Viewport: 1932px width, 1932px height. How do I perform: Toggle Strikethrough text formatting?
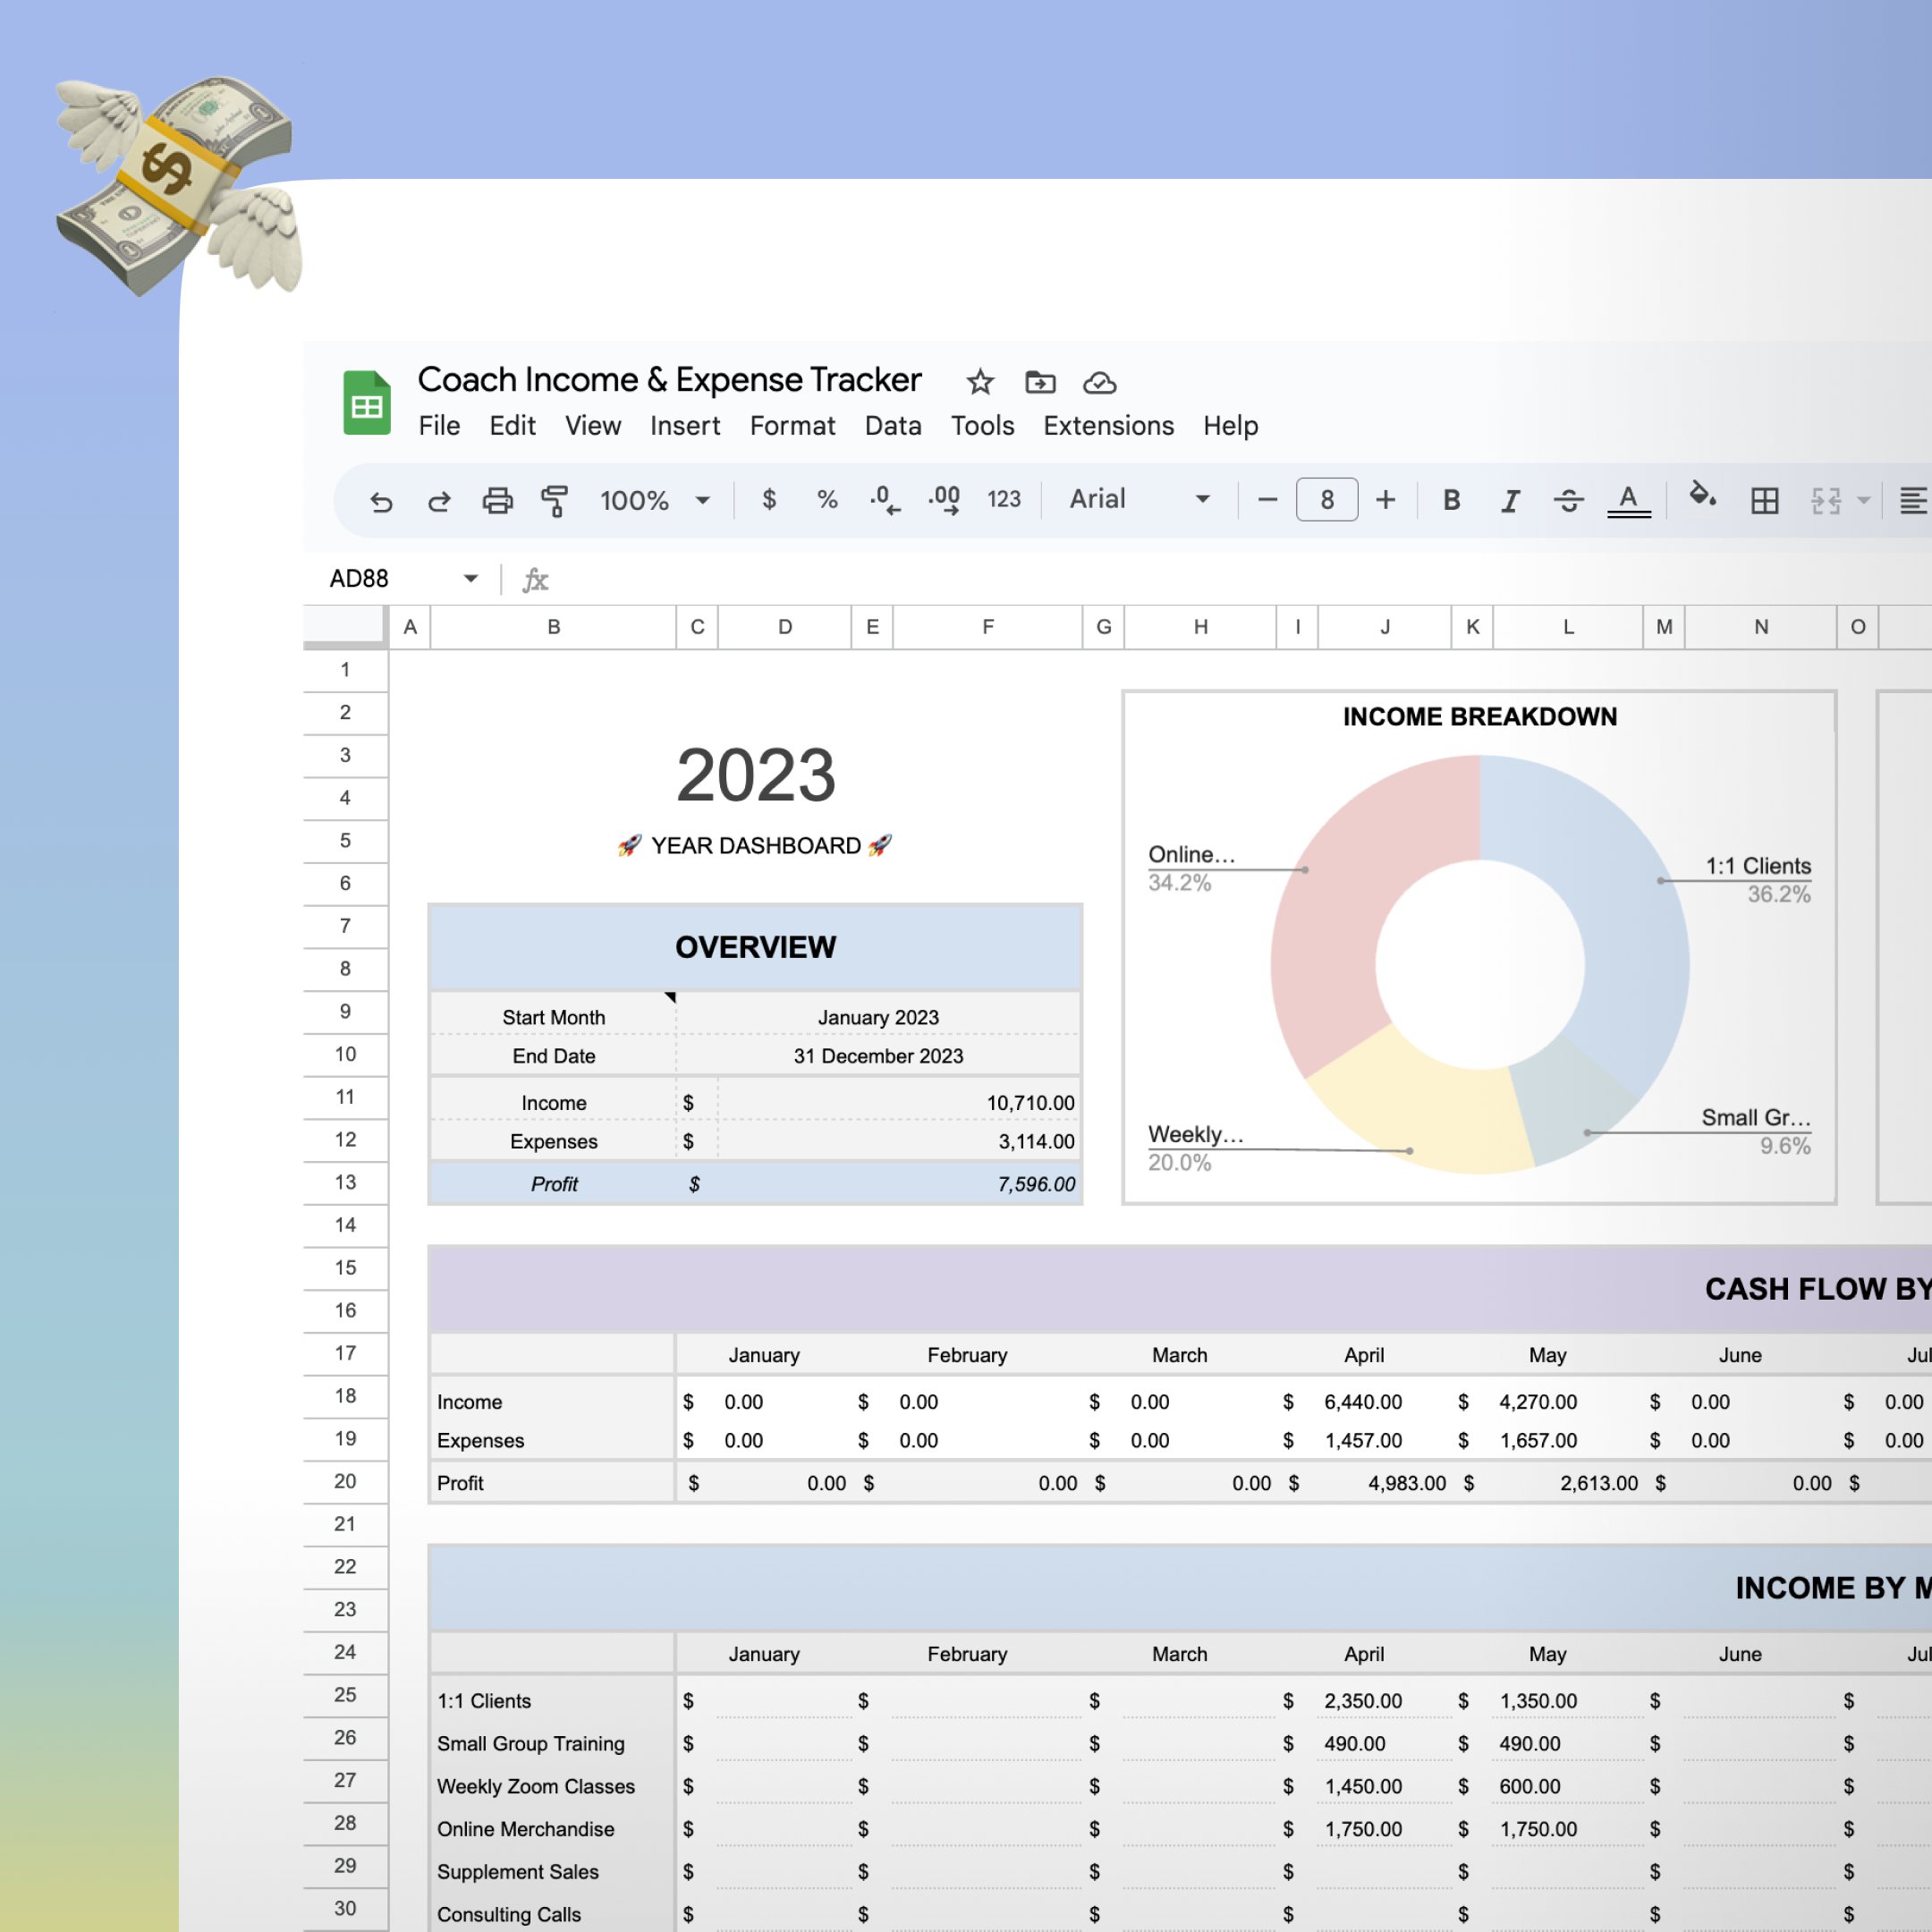point(1568,500)
